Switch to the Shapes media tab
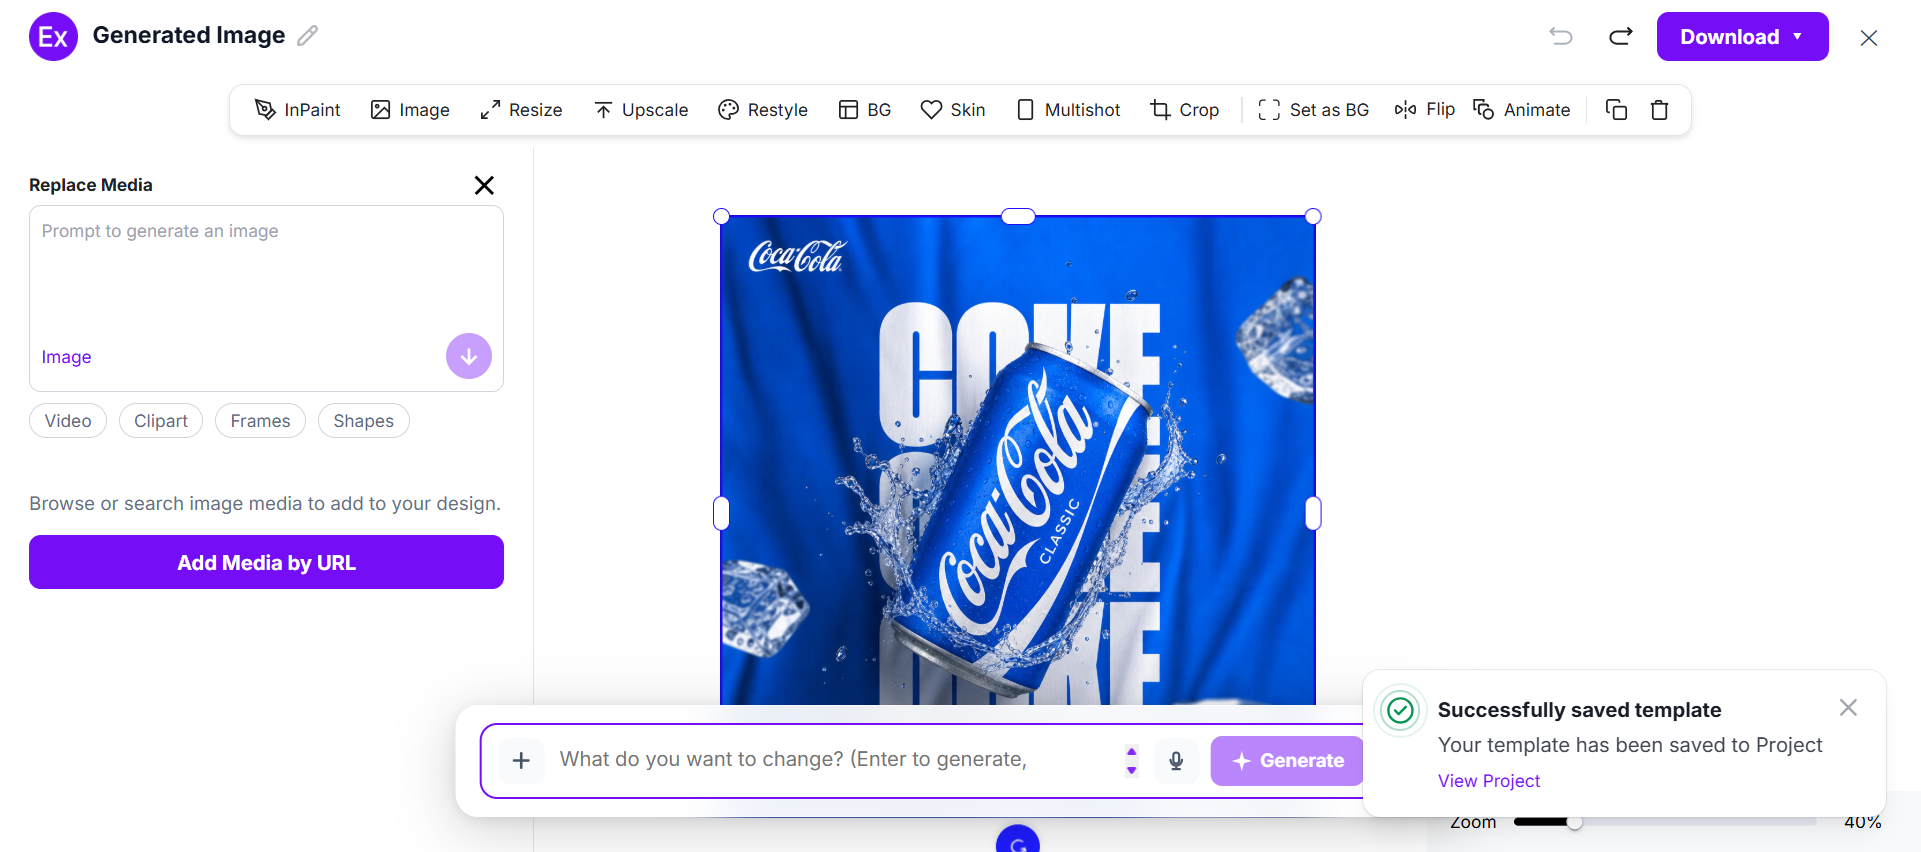The height and width of the screenshot is (852, 1921). click(x=364, y=421)
